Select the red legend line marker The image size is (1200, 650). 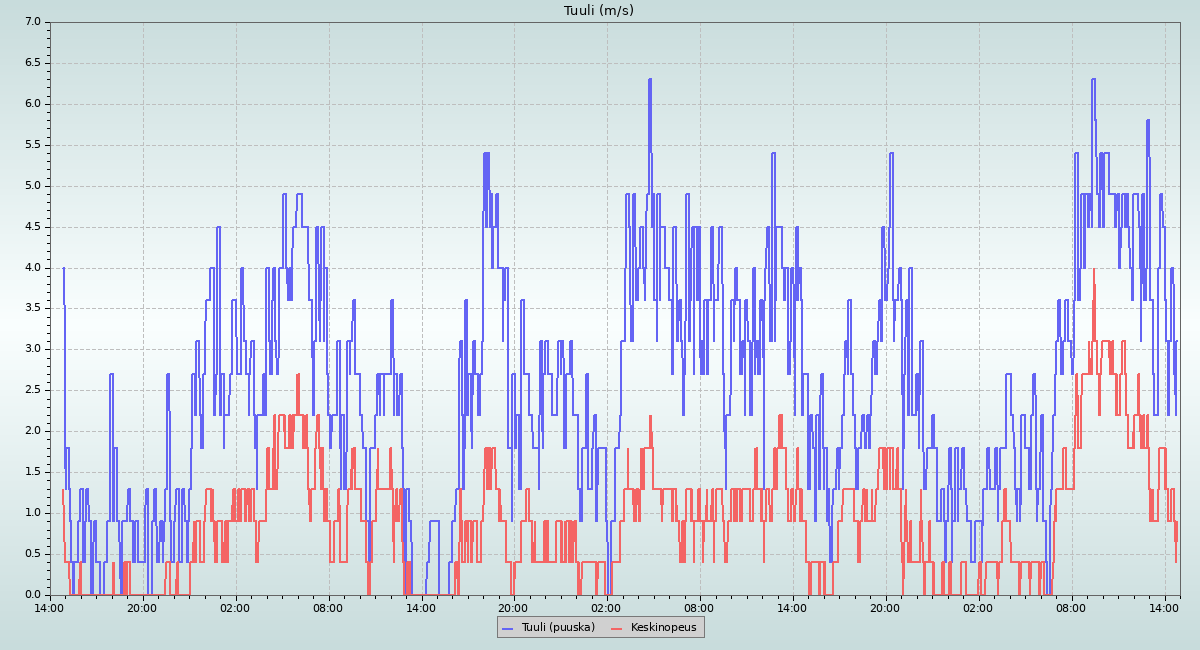[616, 627]
